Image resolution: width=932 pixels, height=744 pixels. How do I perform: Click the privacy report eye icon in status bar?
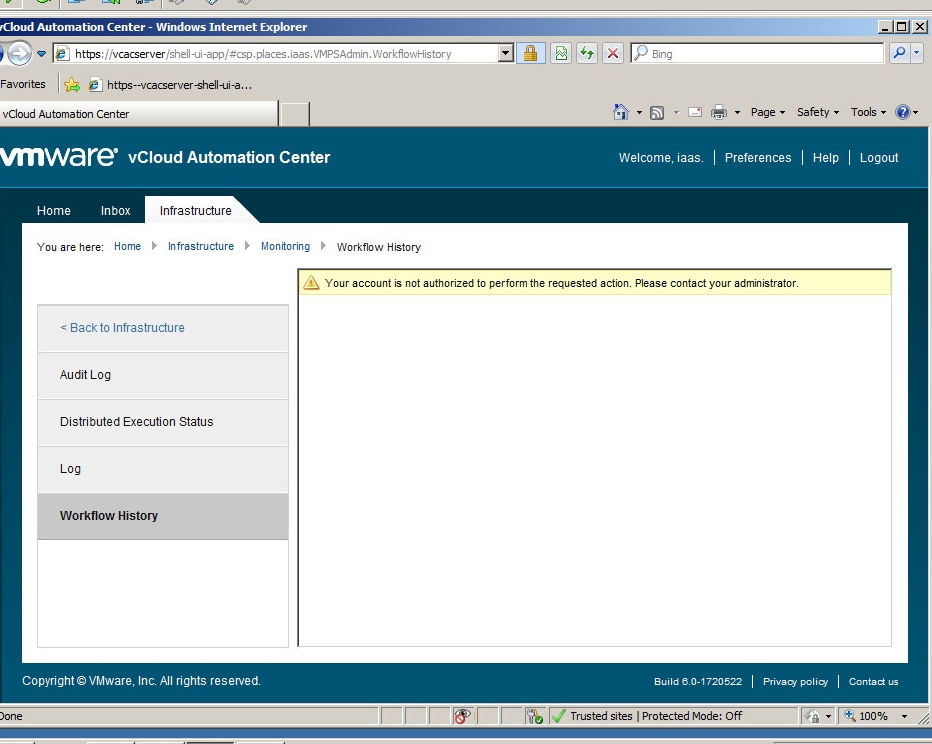(x=462, y=716)
